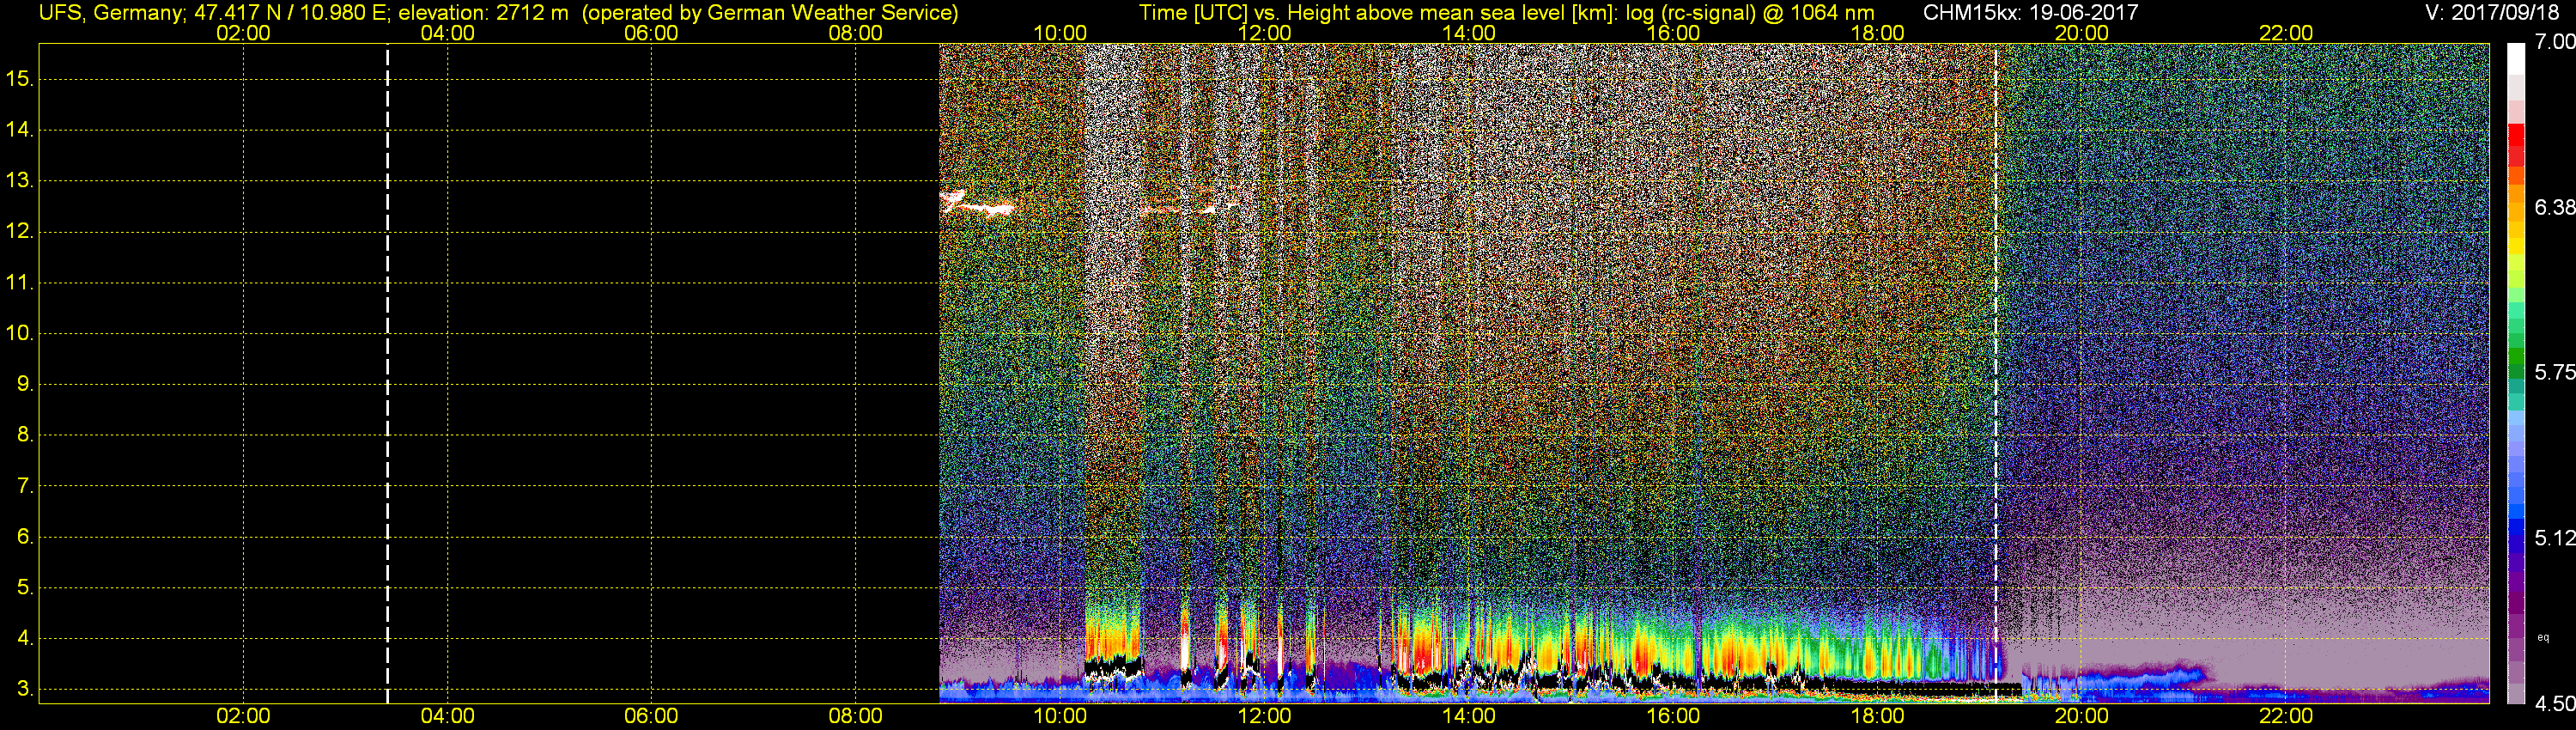The width and height of the screenshot is (2576, 730).
Task: Click the 06:00 label on upper time axis
Action: click(651, 33)
